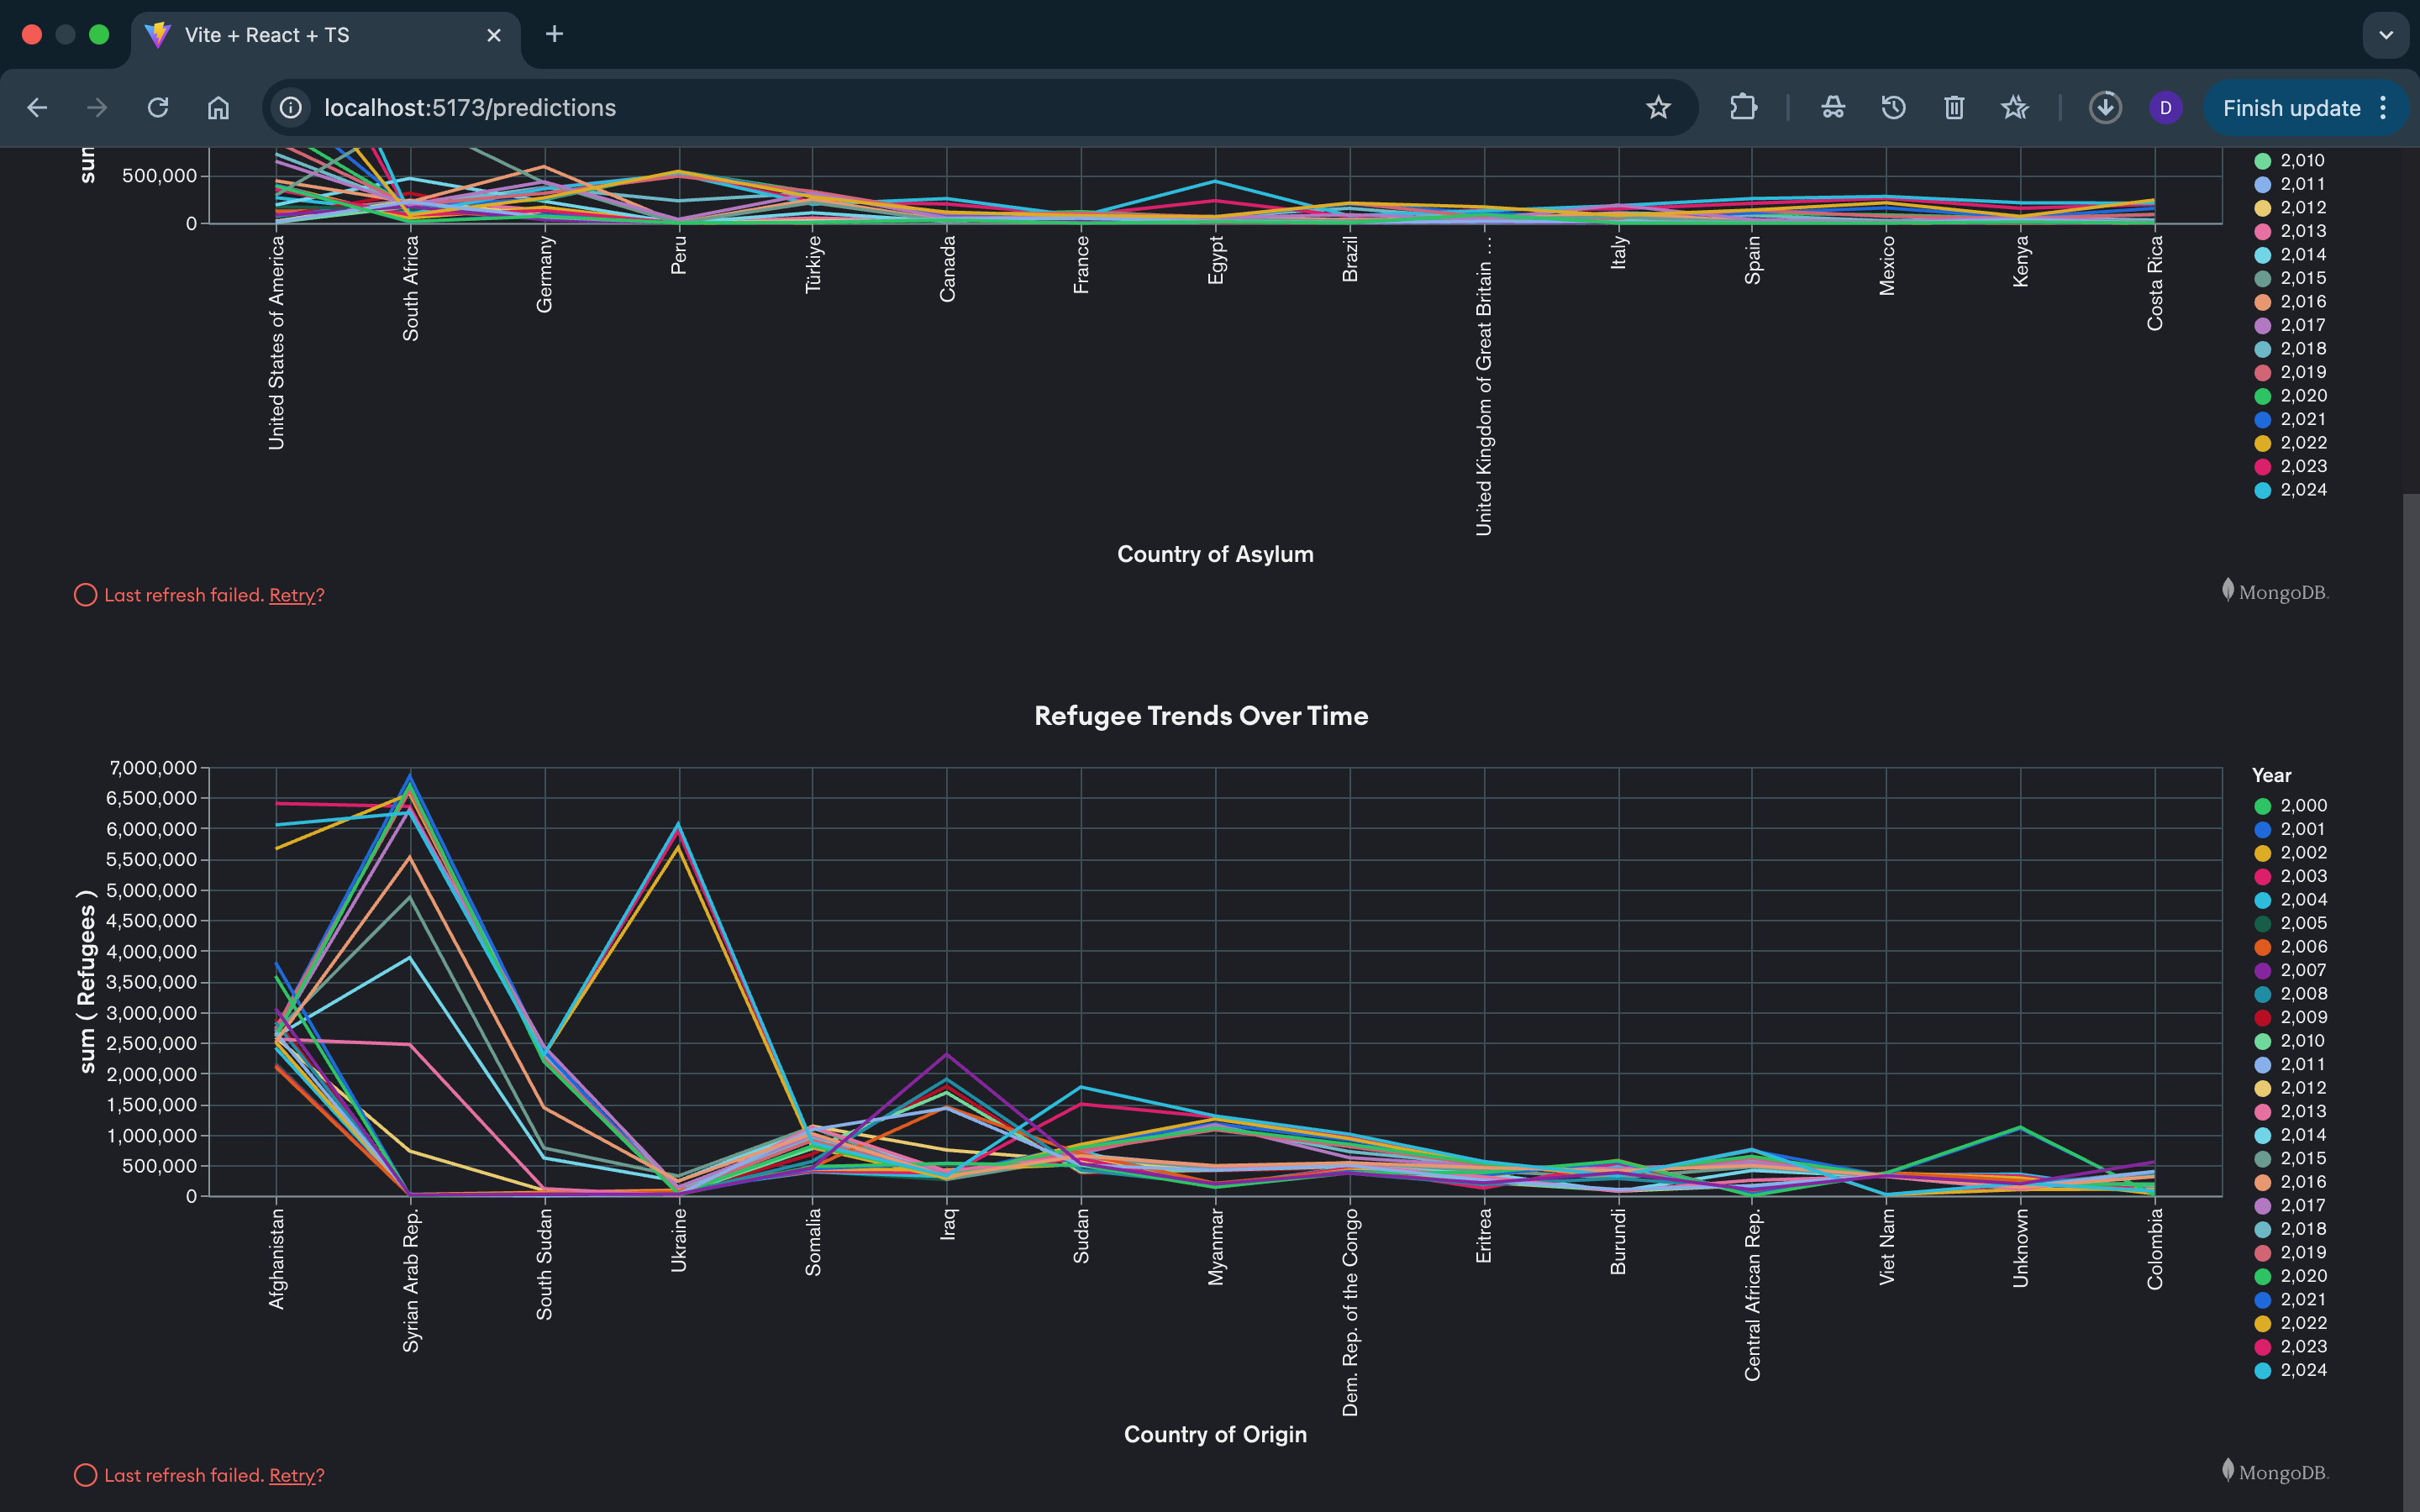
Task: Open the downloads arrow icon
Action: pyautogui.click(x=2105, y=108)
